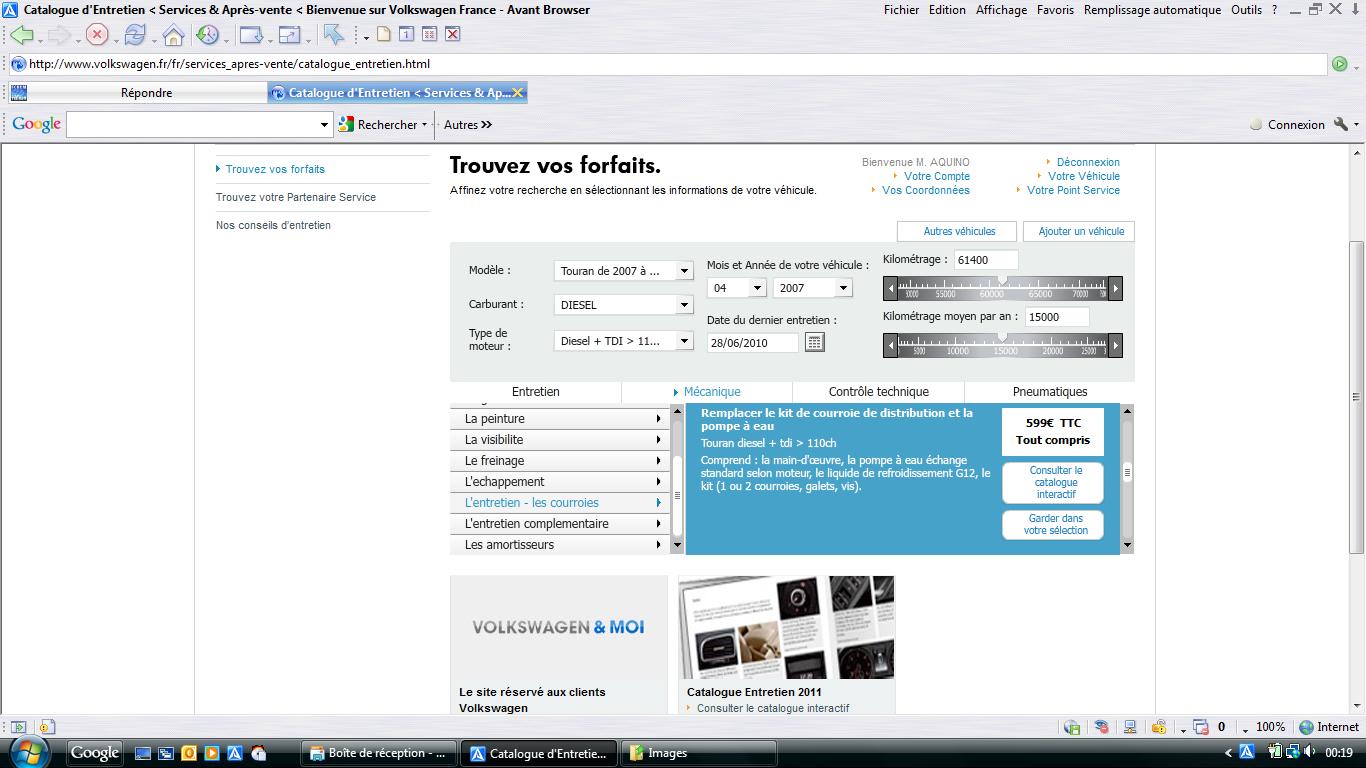Close the Catalogue d'Entretien tab
Screen dimensions: 1366x768
coord(518,93)
